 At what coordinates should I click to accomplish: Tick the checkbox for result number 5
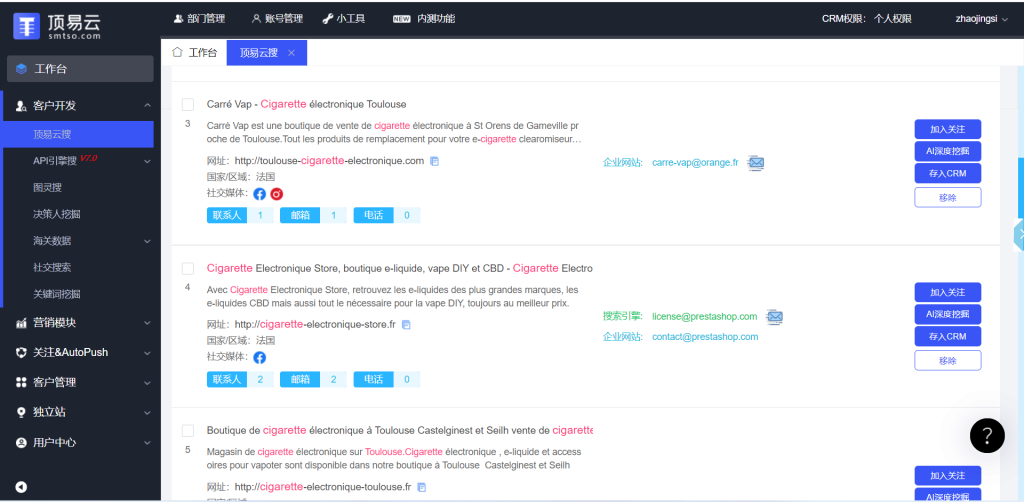click(x=188, y=430)
